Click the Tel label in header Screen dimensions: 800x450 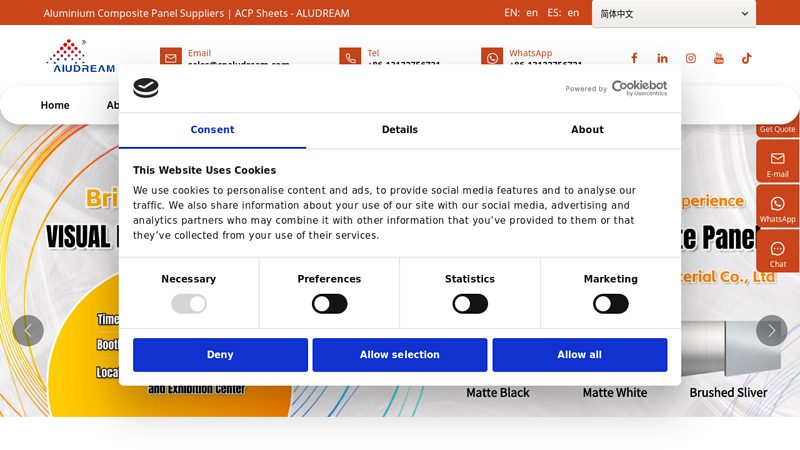373,53
